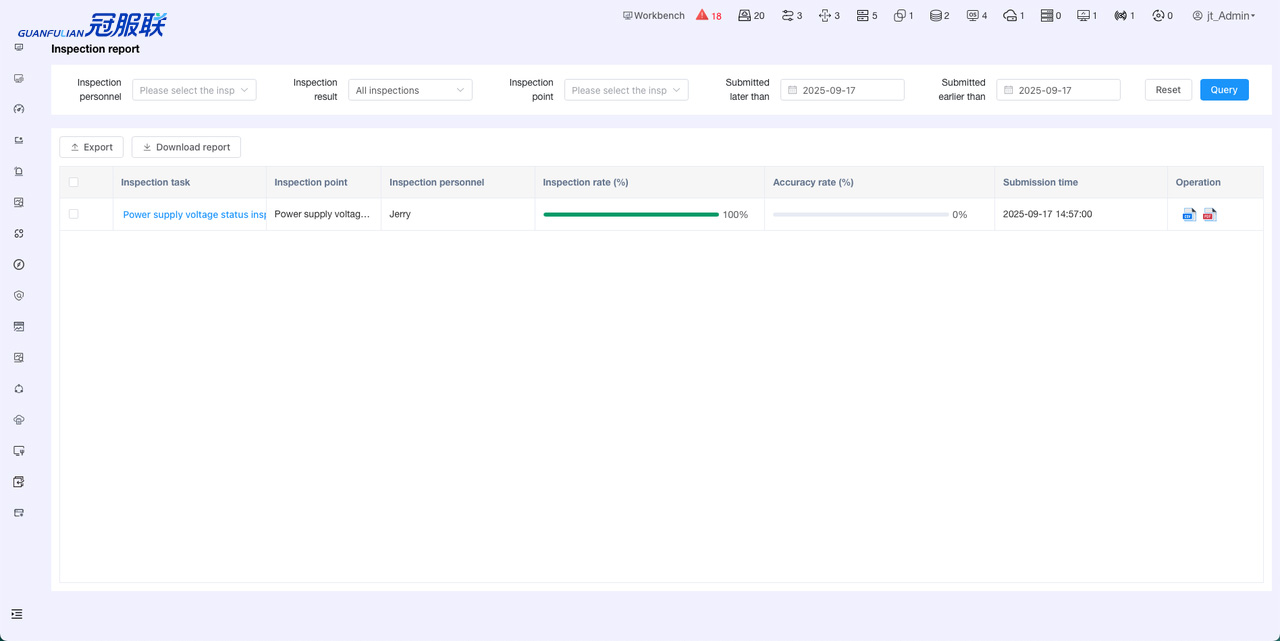1280x641 pixels.
Task: Open the Inspection result dropdown
Action: pyautogui.click(x=410, y=90)
